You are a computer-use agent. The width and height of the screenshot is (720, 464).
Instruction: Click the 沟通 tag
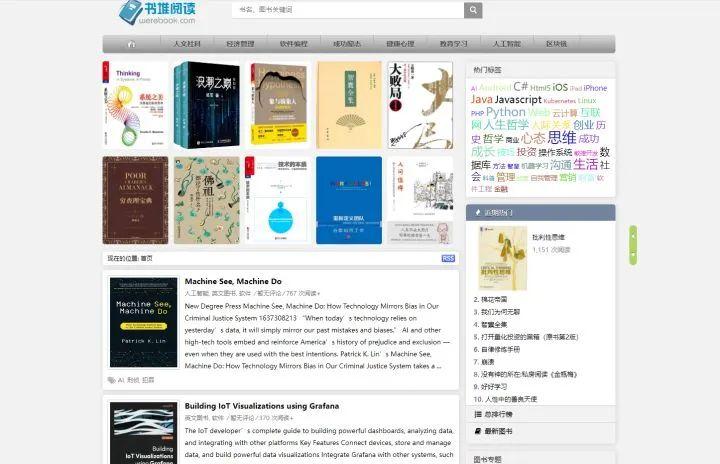click(561, 165)
